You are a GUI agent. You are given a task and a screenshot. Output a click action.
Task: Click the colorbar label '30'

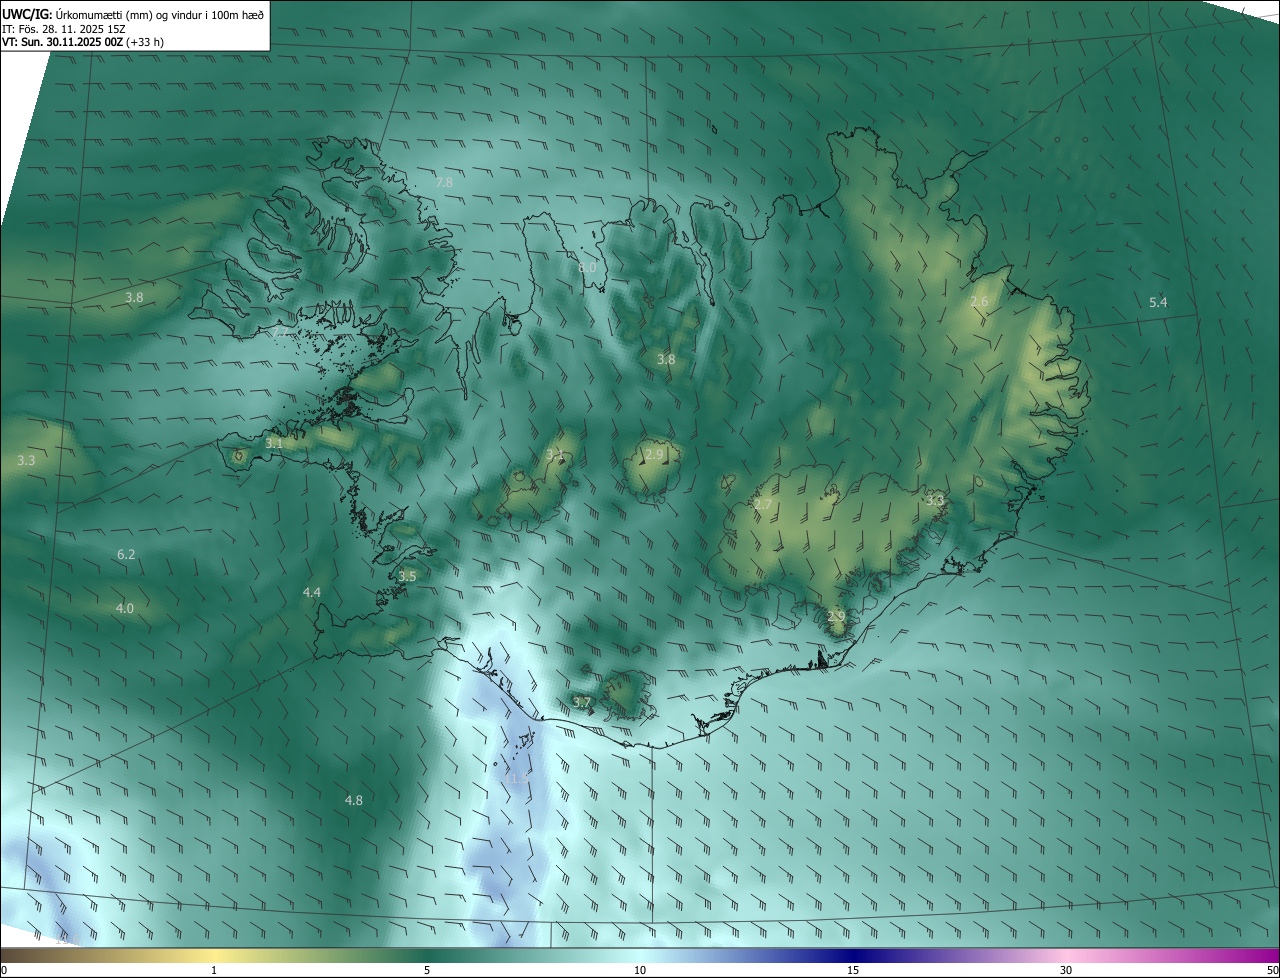click(1066, 971)
